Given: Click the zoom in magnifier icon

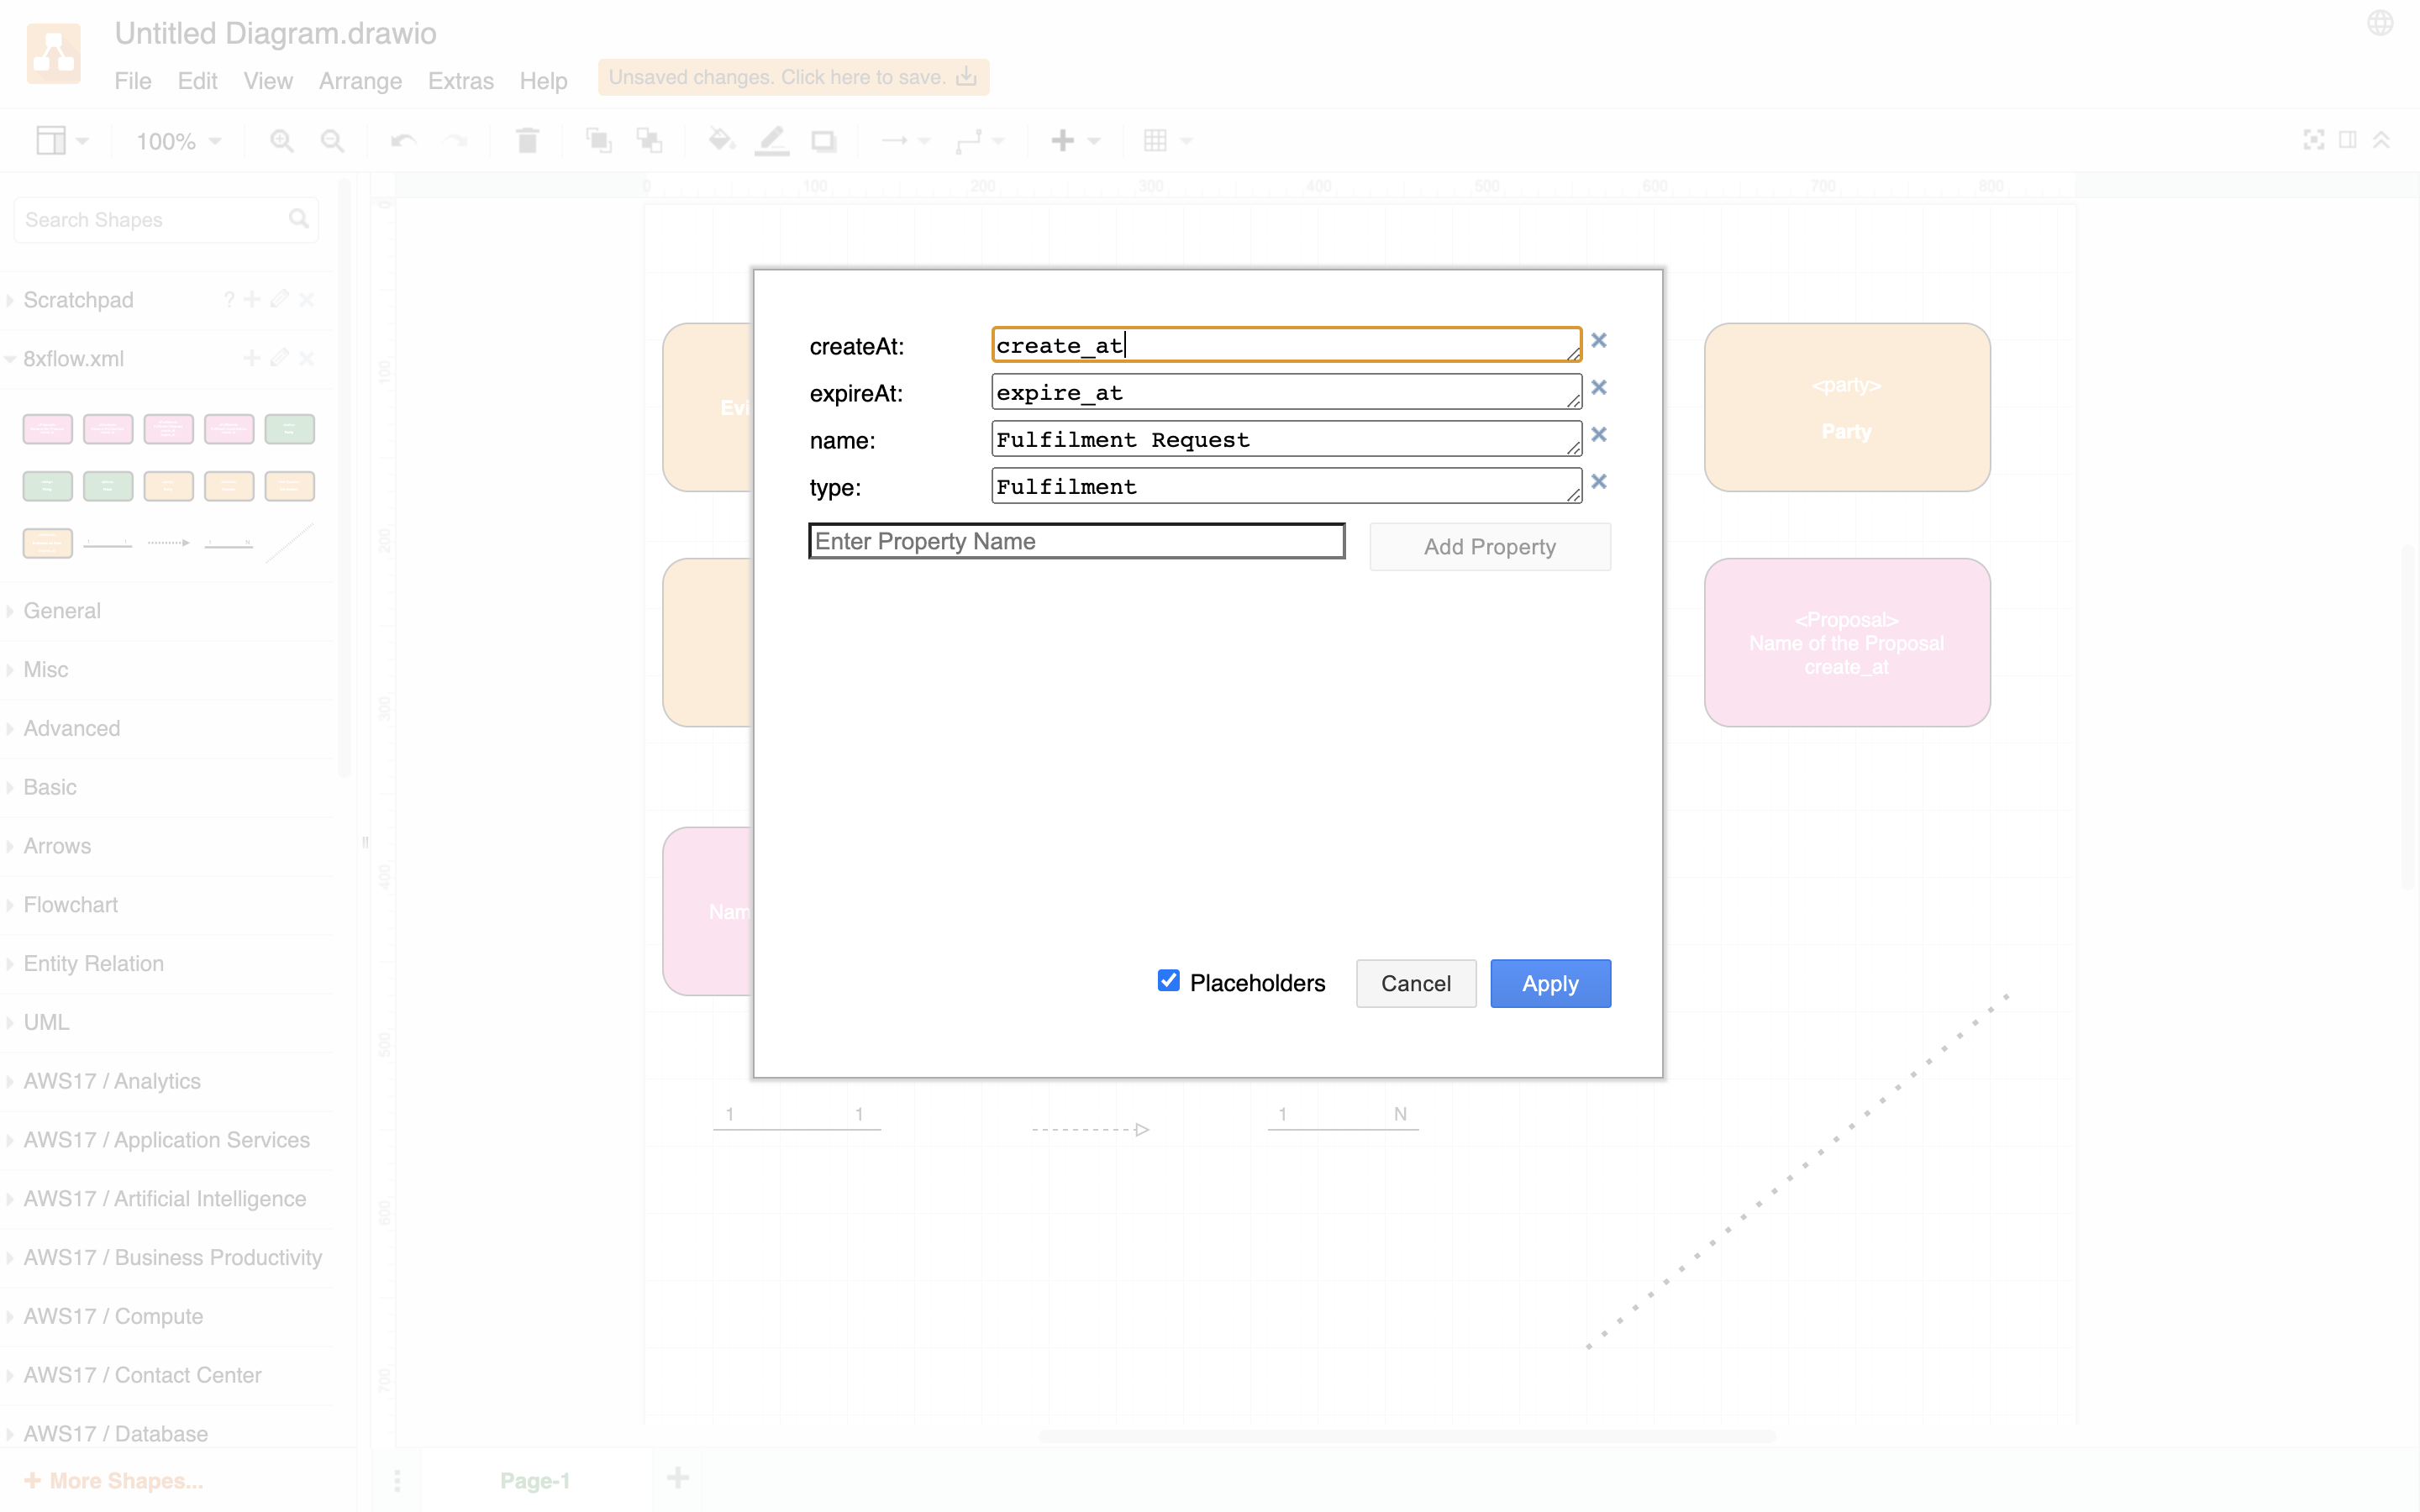Looking at the screenshot, I should coord(281,141).
